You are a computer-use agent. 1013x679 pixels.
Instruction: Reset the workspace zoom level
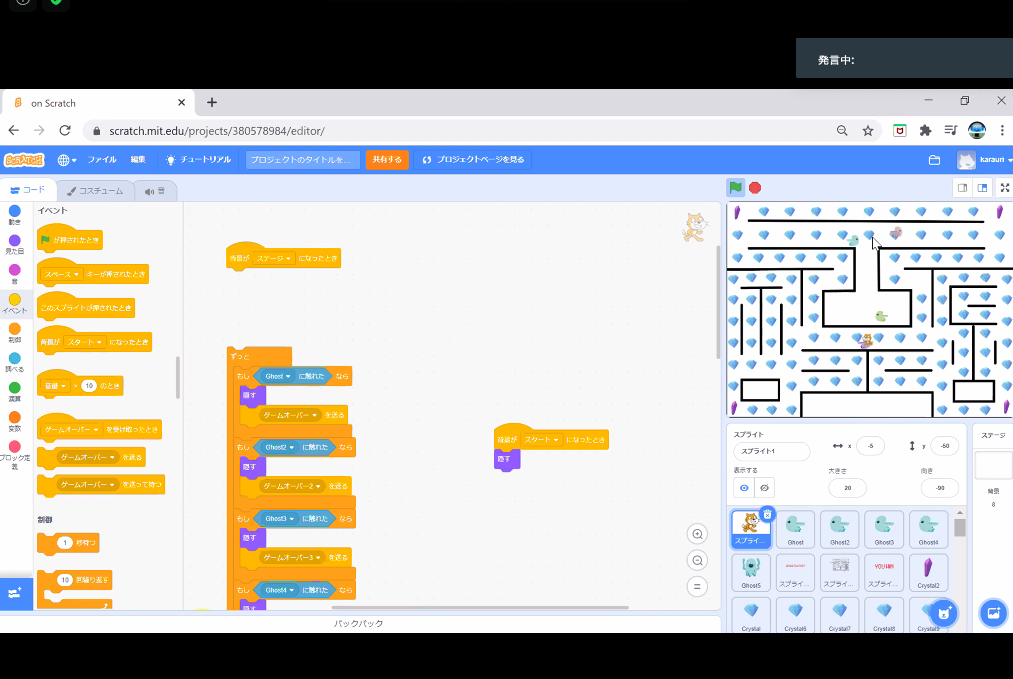pyautogui.click(x=697, y=587)
